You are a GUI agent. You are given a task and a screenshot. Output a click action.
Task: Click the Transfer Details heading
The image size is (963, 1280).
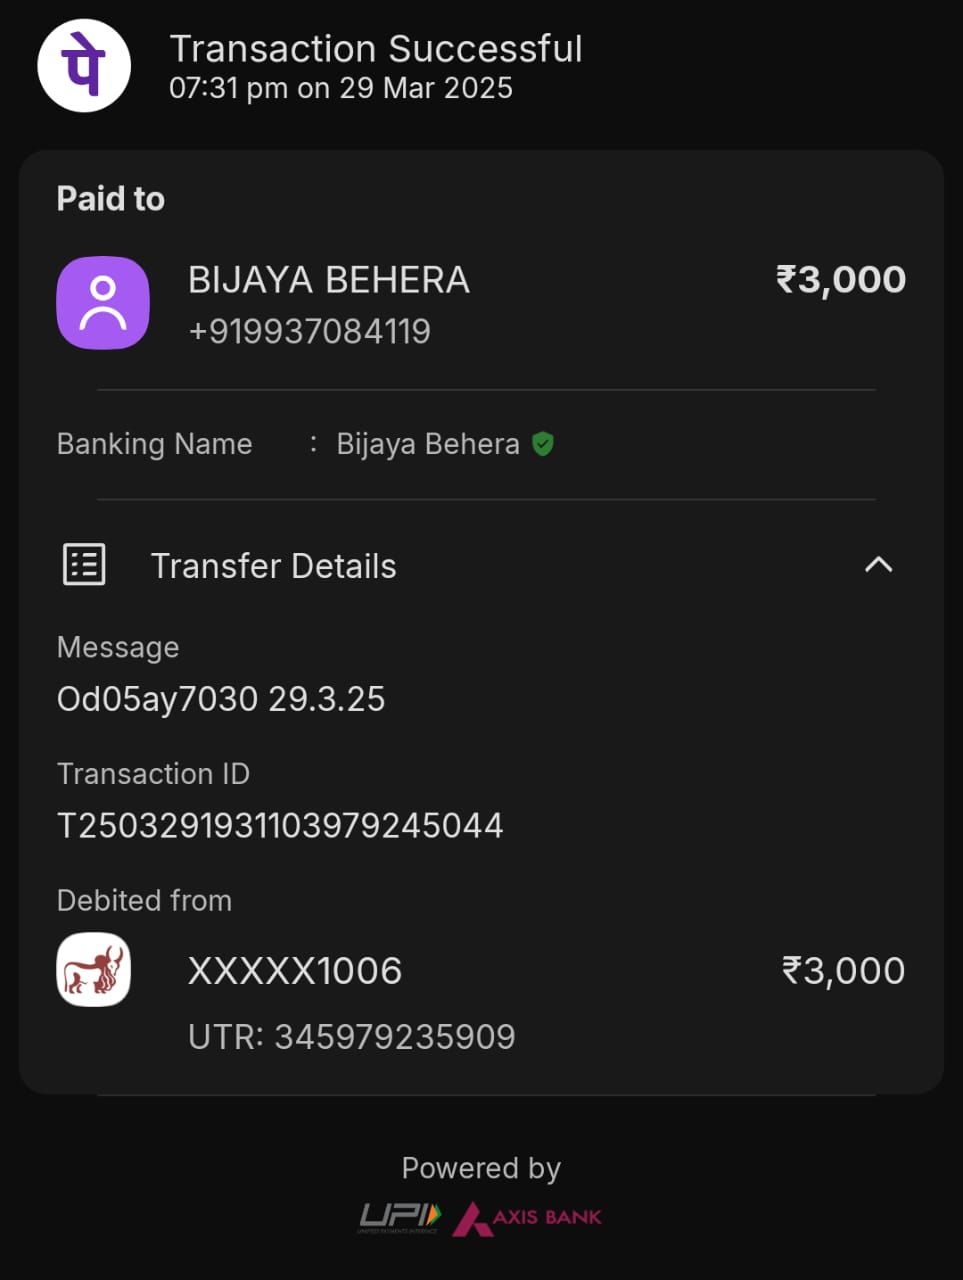(273, 566)
